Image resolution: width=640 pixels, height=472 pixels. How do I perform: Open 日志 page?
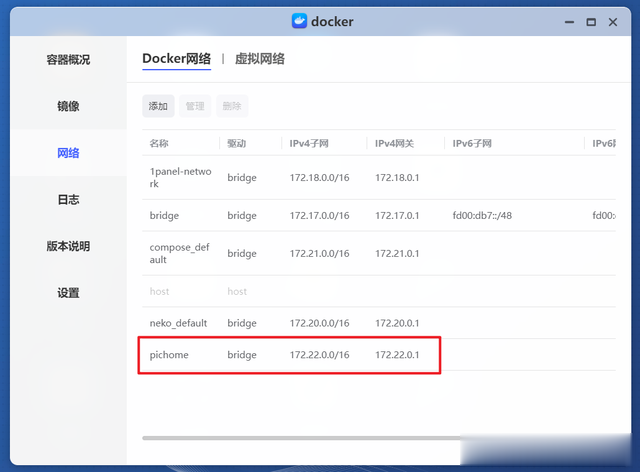(68, 200)
